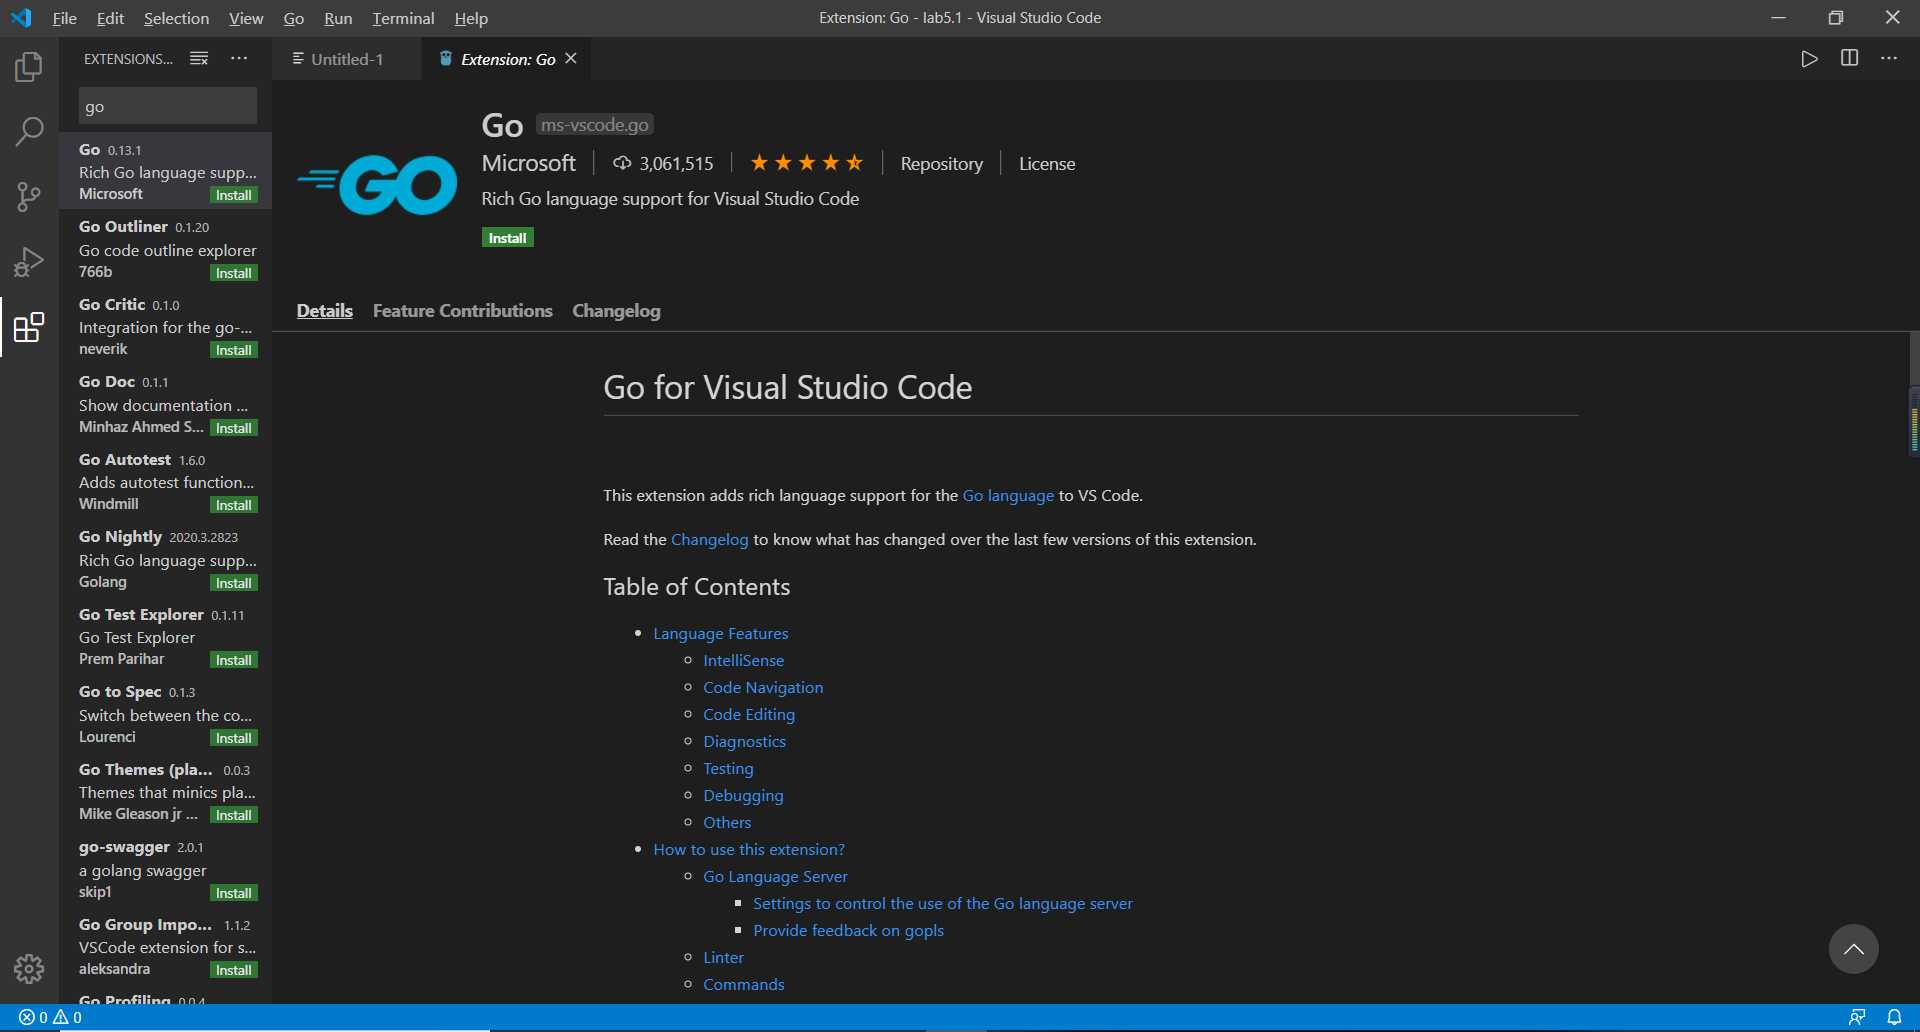Open editor more actions ellipsis

(x=1889, y=59)
